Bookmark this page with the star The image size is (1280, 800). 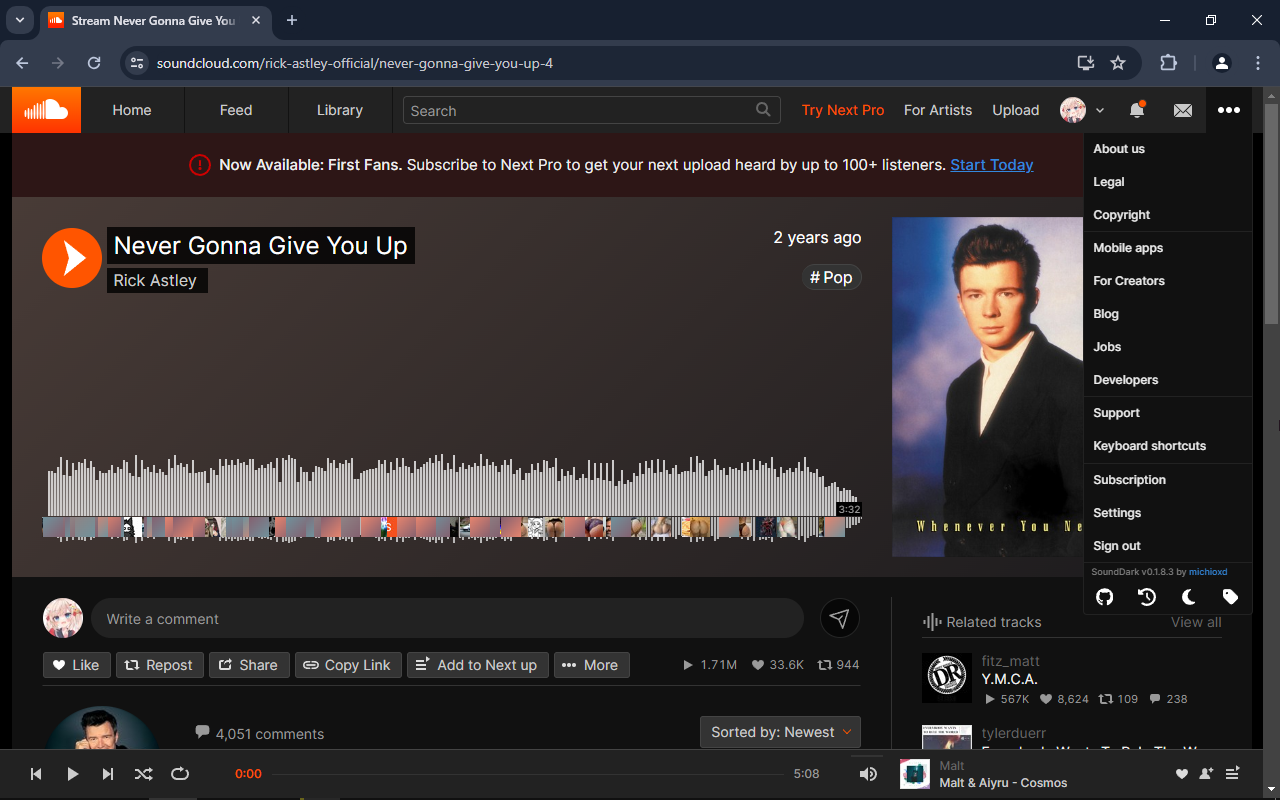[1118, 63]
